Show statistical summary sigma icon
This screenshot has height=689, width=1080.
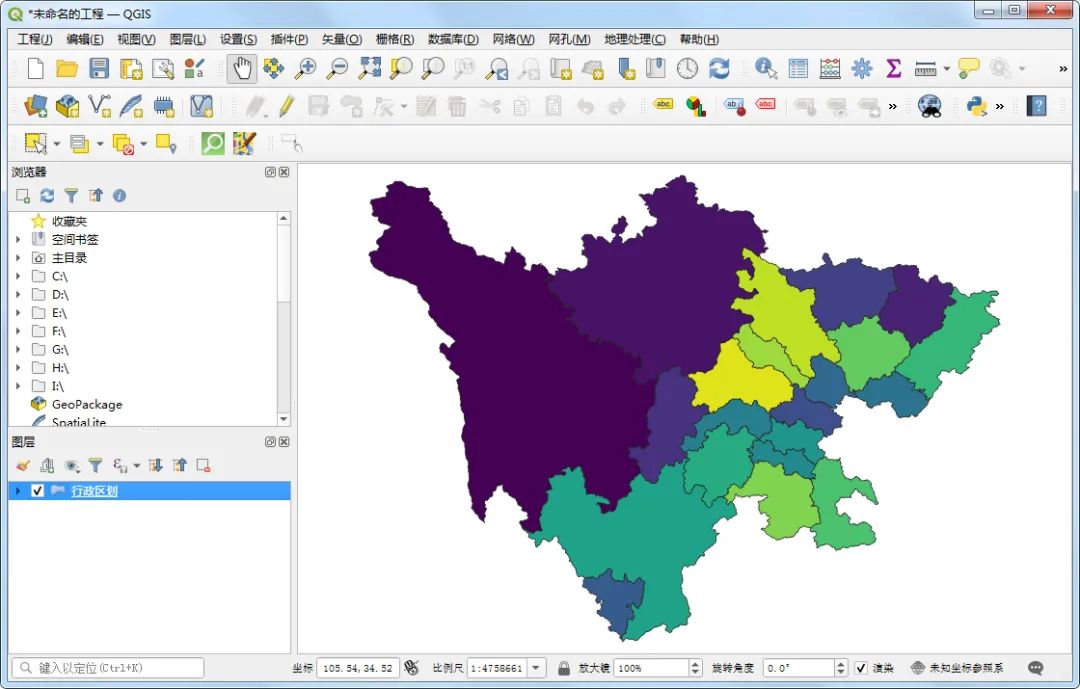point(893,68)
